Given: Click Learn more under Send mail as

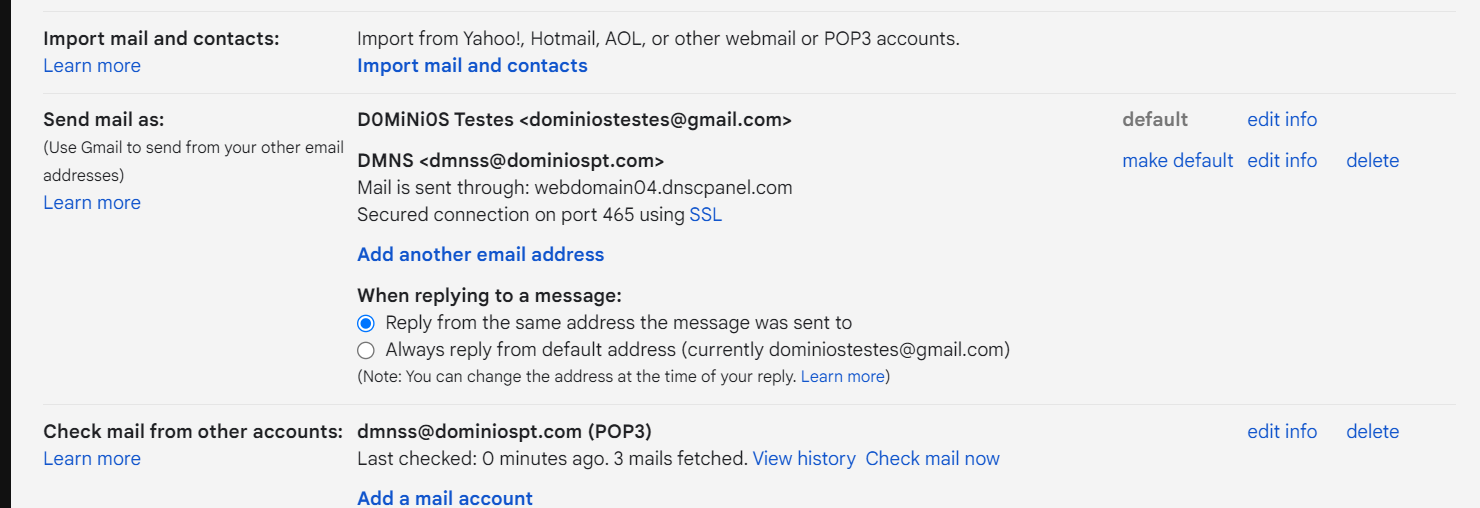Looking at the screenshot, I should (x=92, y=203).
